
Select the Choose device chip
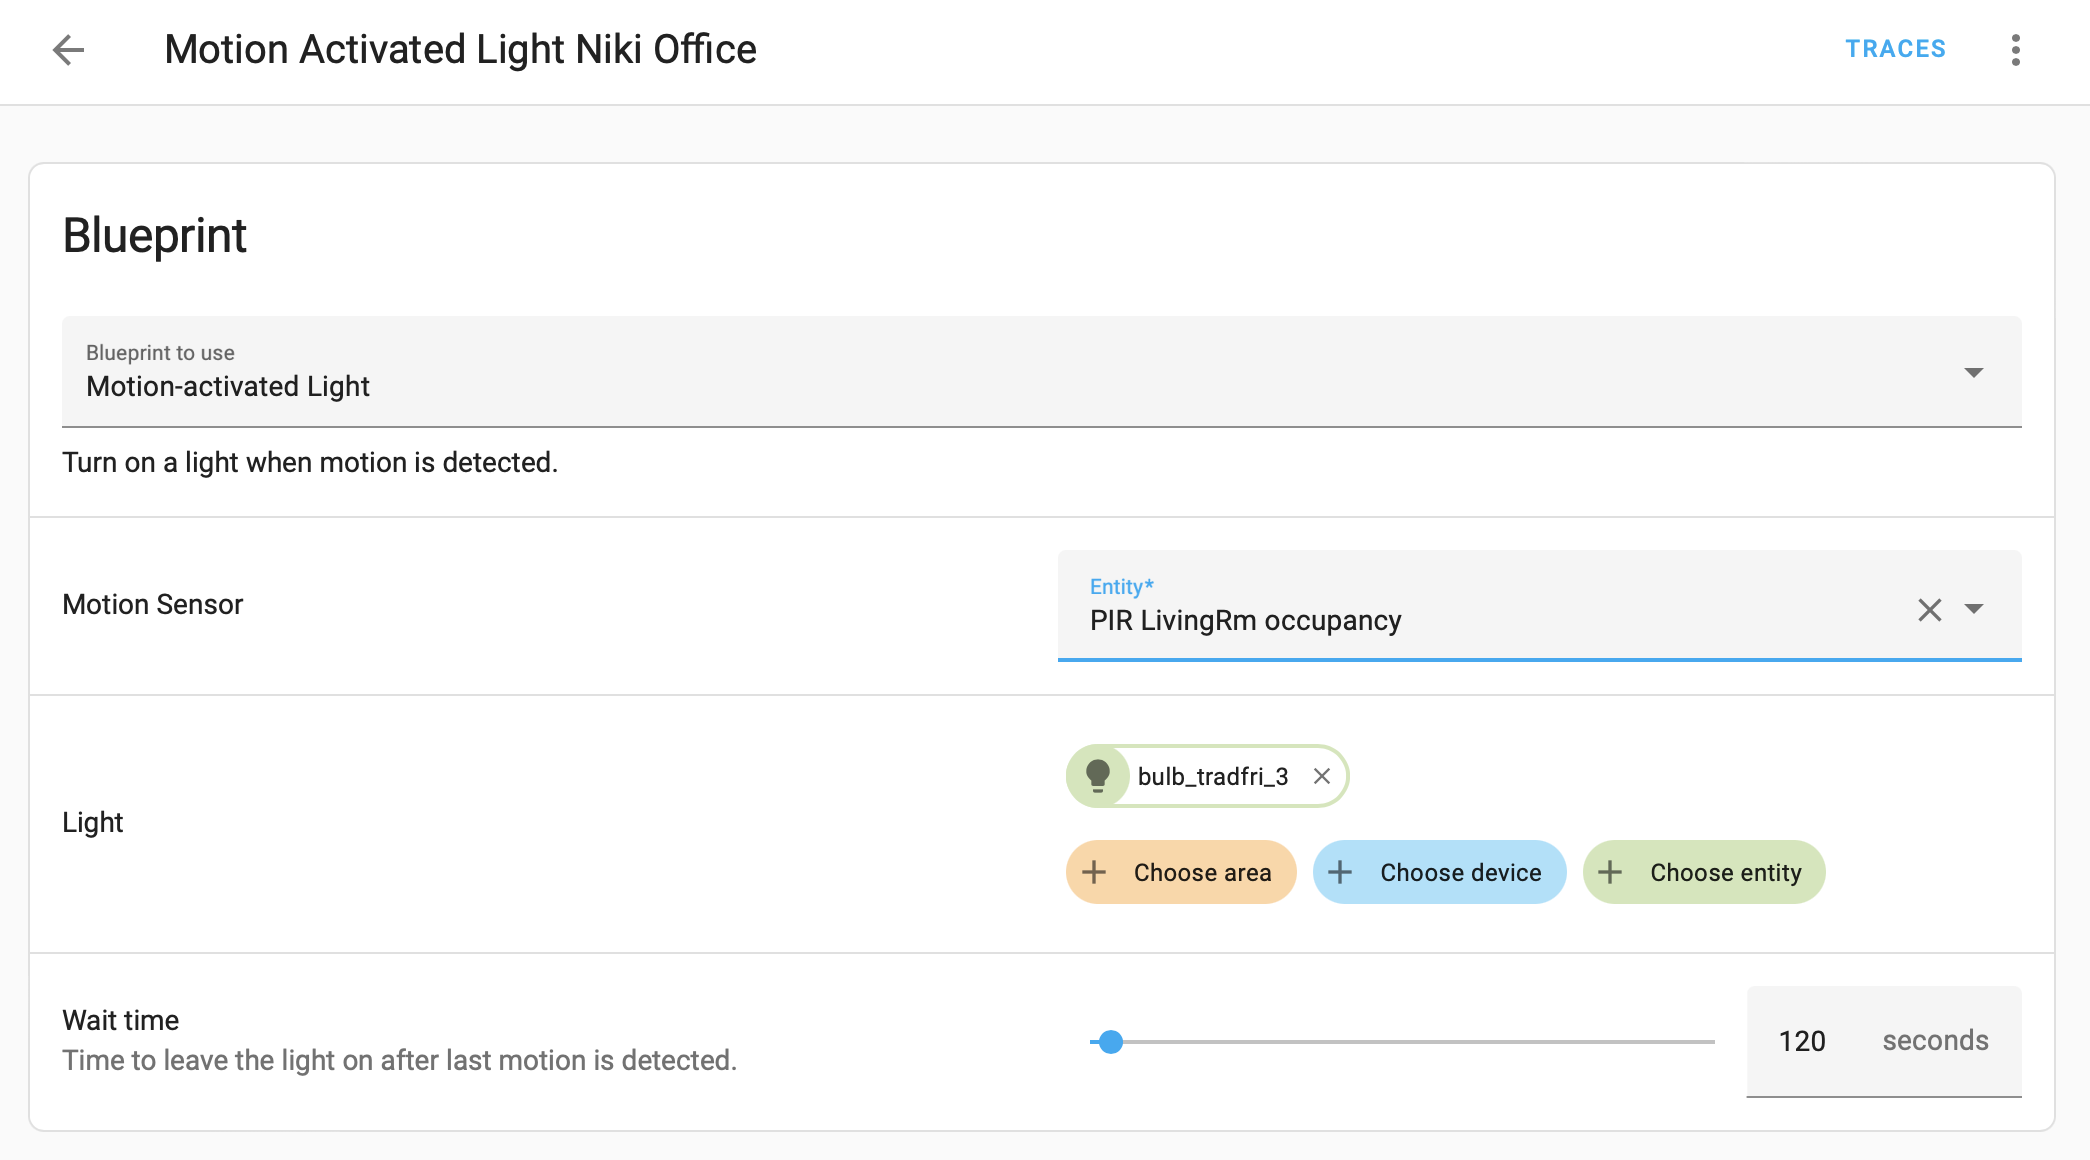coord(1439,872)
